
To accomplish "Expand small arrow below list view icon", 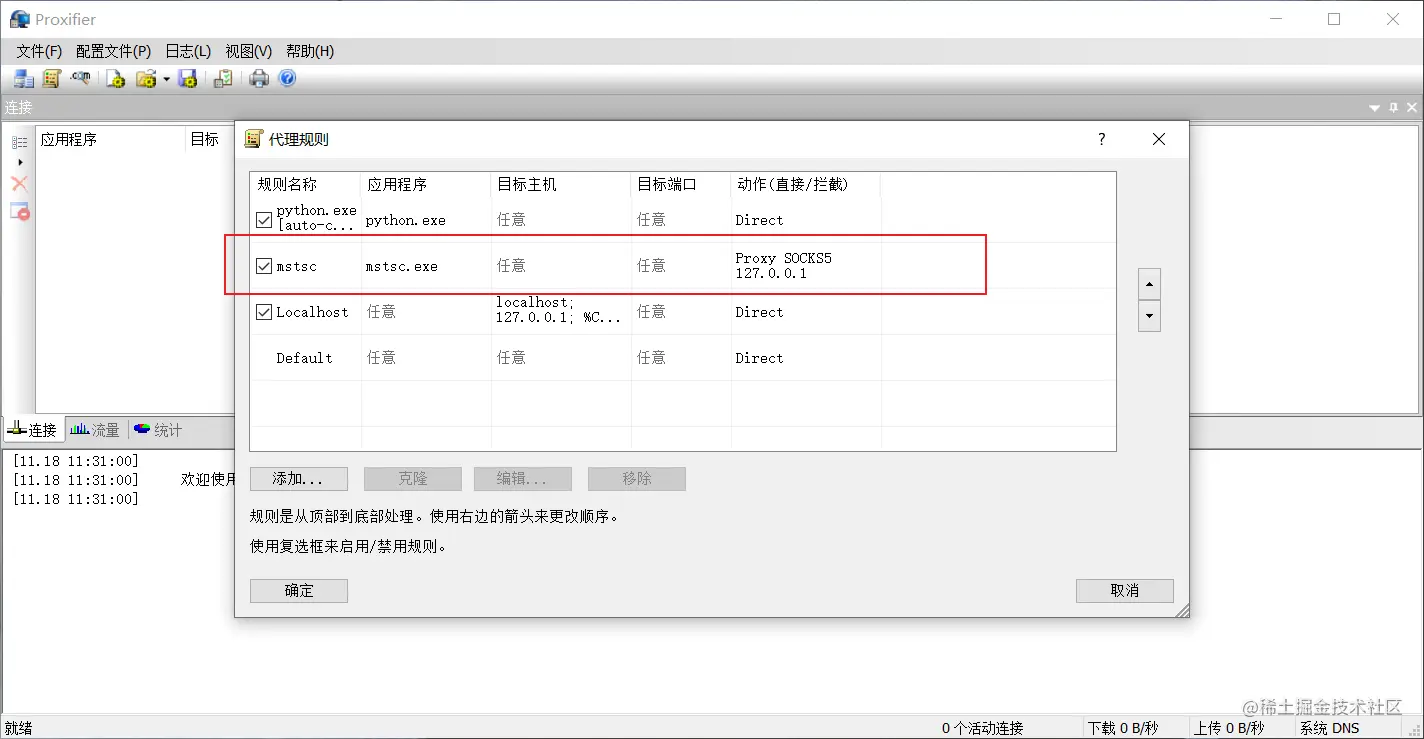I will coord(20,162).
